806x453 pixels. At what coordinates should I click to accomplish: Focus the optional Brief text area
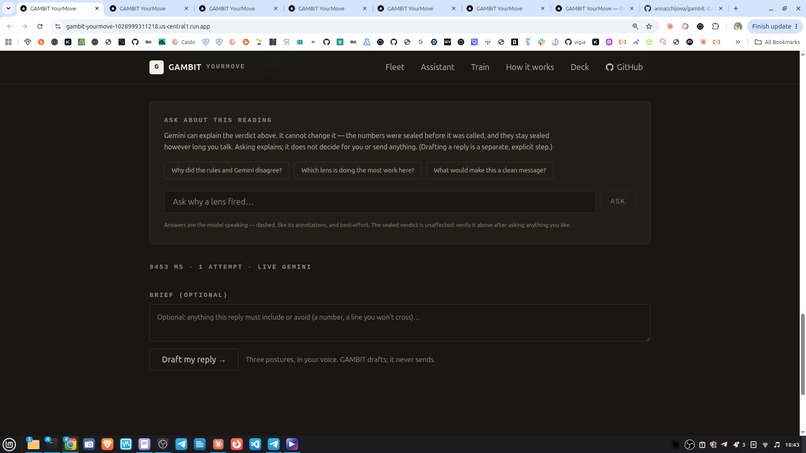399,323
